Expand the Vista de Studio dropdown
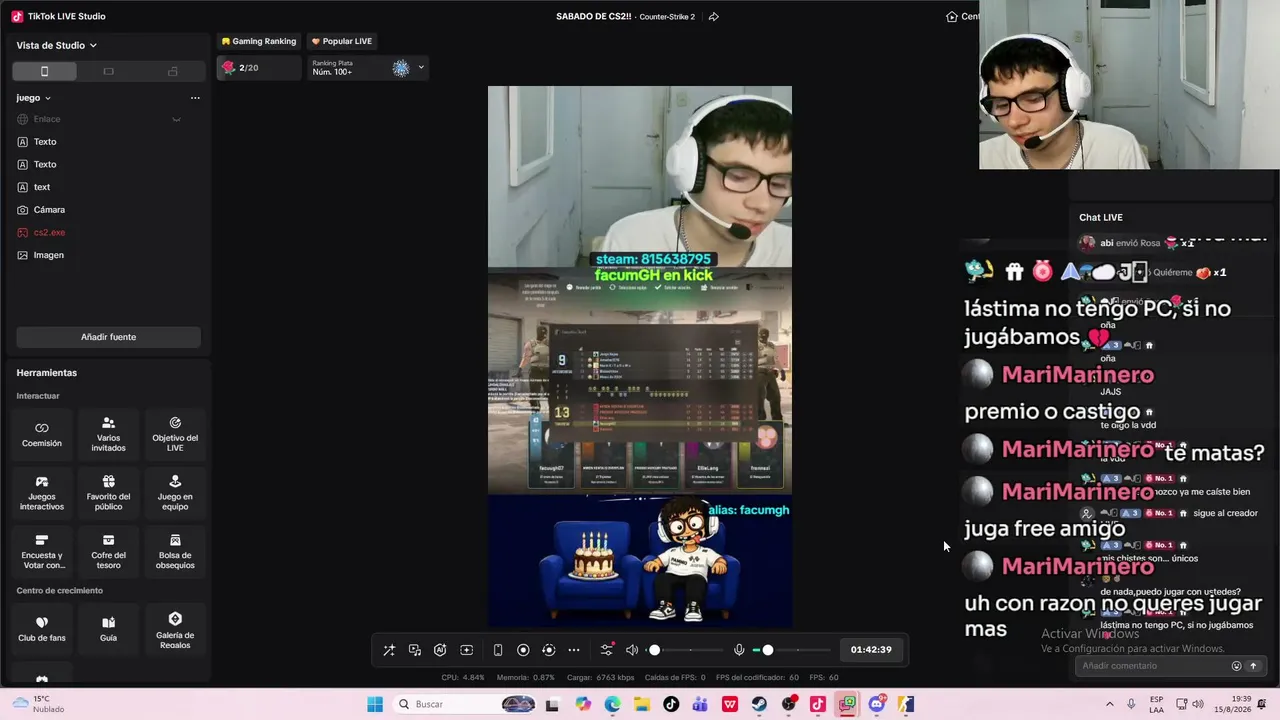 [x=57, y=45]
